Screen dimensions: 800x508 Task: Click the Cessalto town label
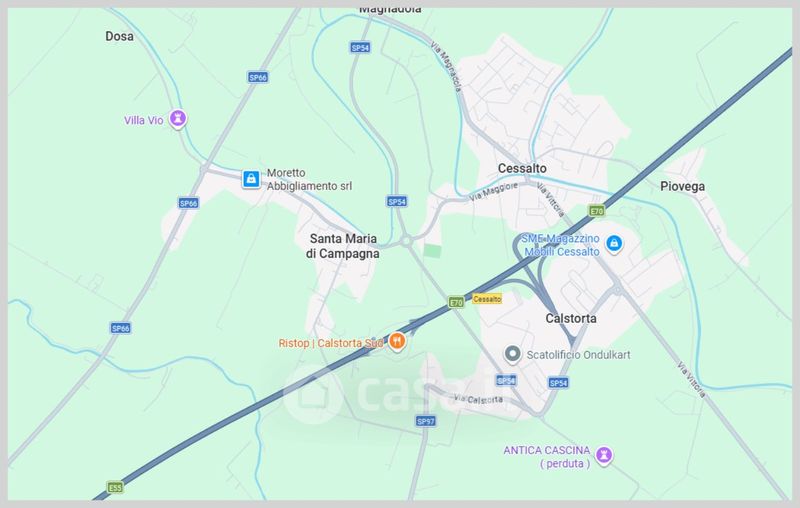(x=522, y=168)
